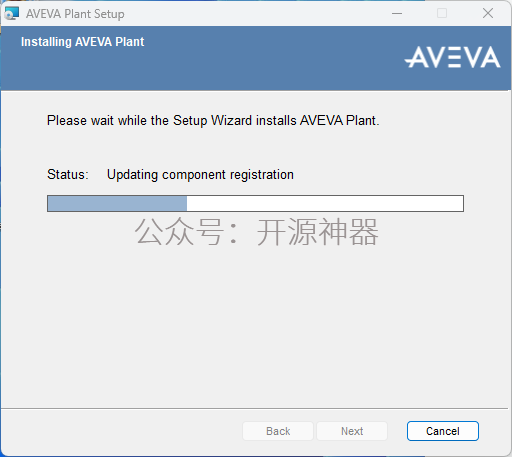Click the white AVEVA logo in banner
Image resolution: width=512 pixels, height=457 pixels.
[x=453, y=57]
